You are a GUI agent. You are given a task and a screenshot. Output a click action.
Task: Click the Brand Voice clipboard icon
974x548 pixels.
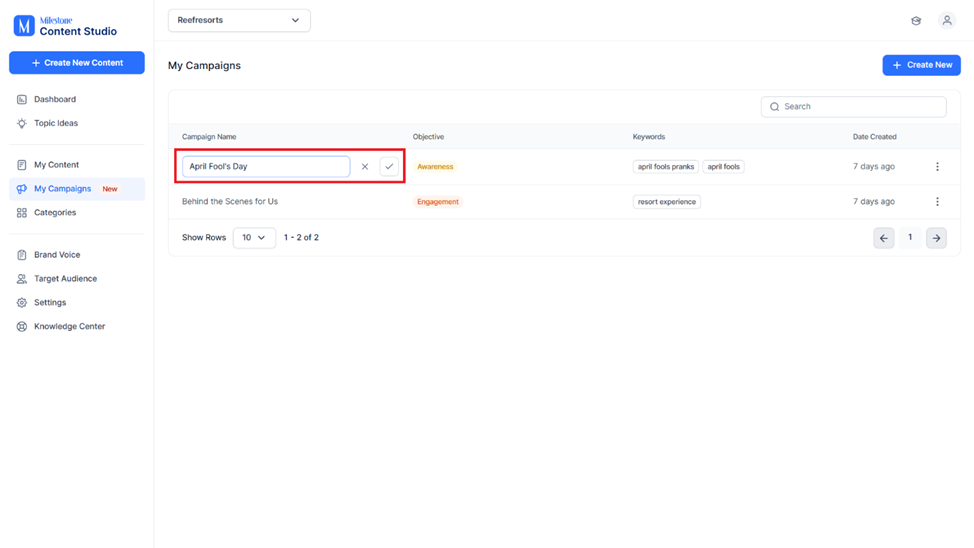point(22,255)
